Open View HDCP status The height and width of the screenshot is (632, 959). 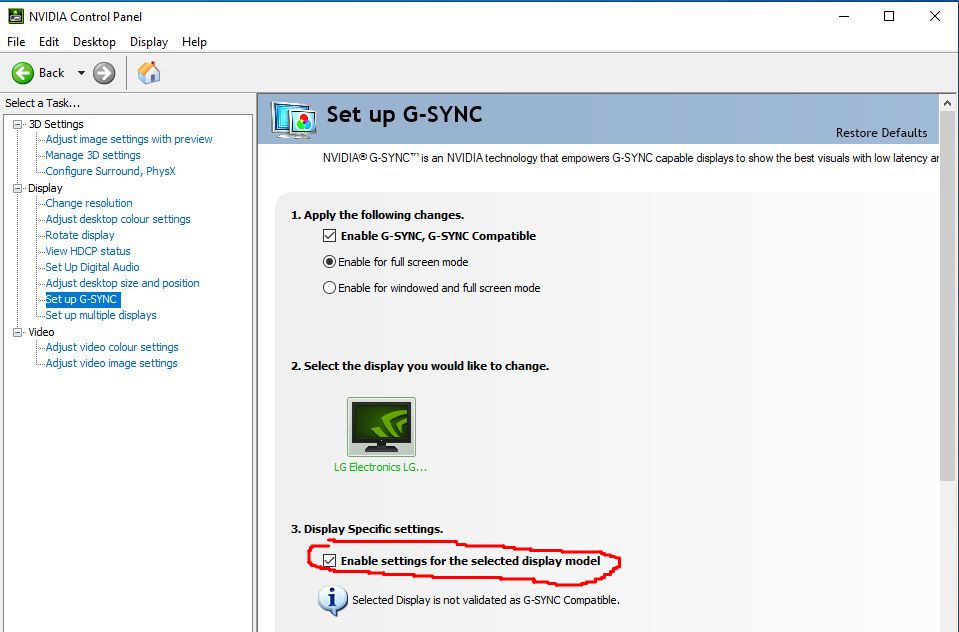(87, 251)
